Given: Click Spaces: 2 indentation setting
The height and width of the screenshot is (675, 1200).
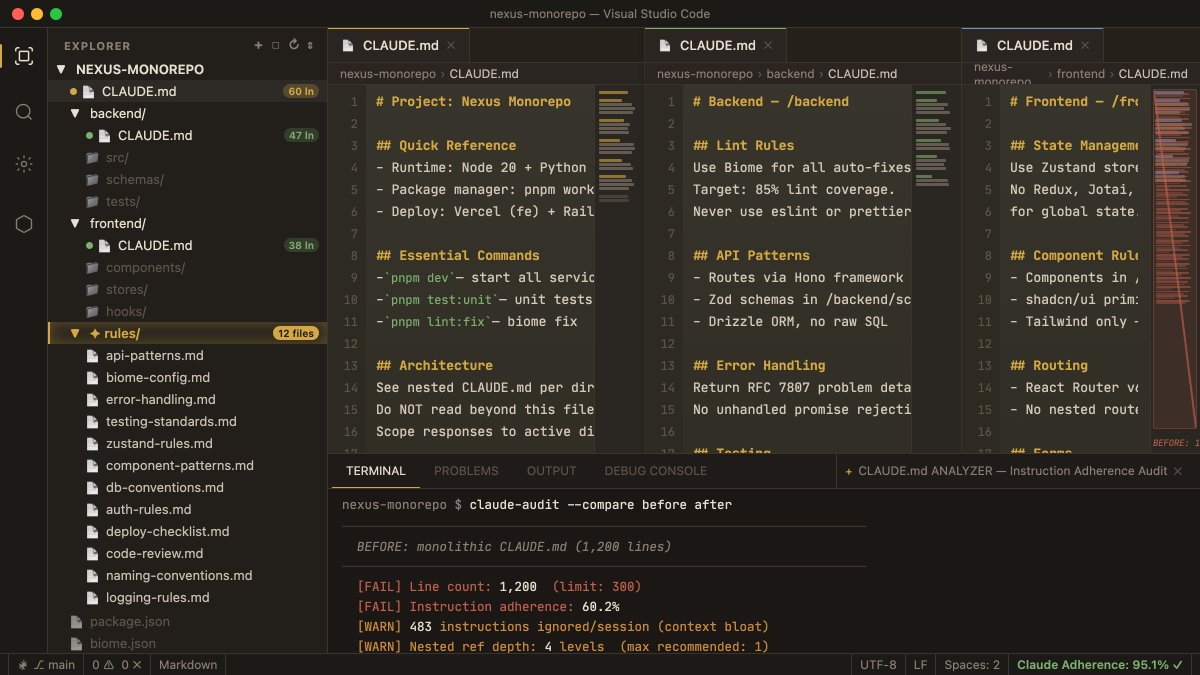Looking at the screenshot, I should 972,664.
